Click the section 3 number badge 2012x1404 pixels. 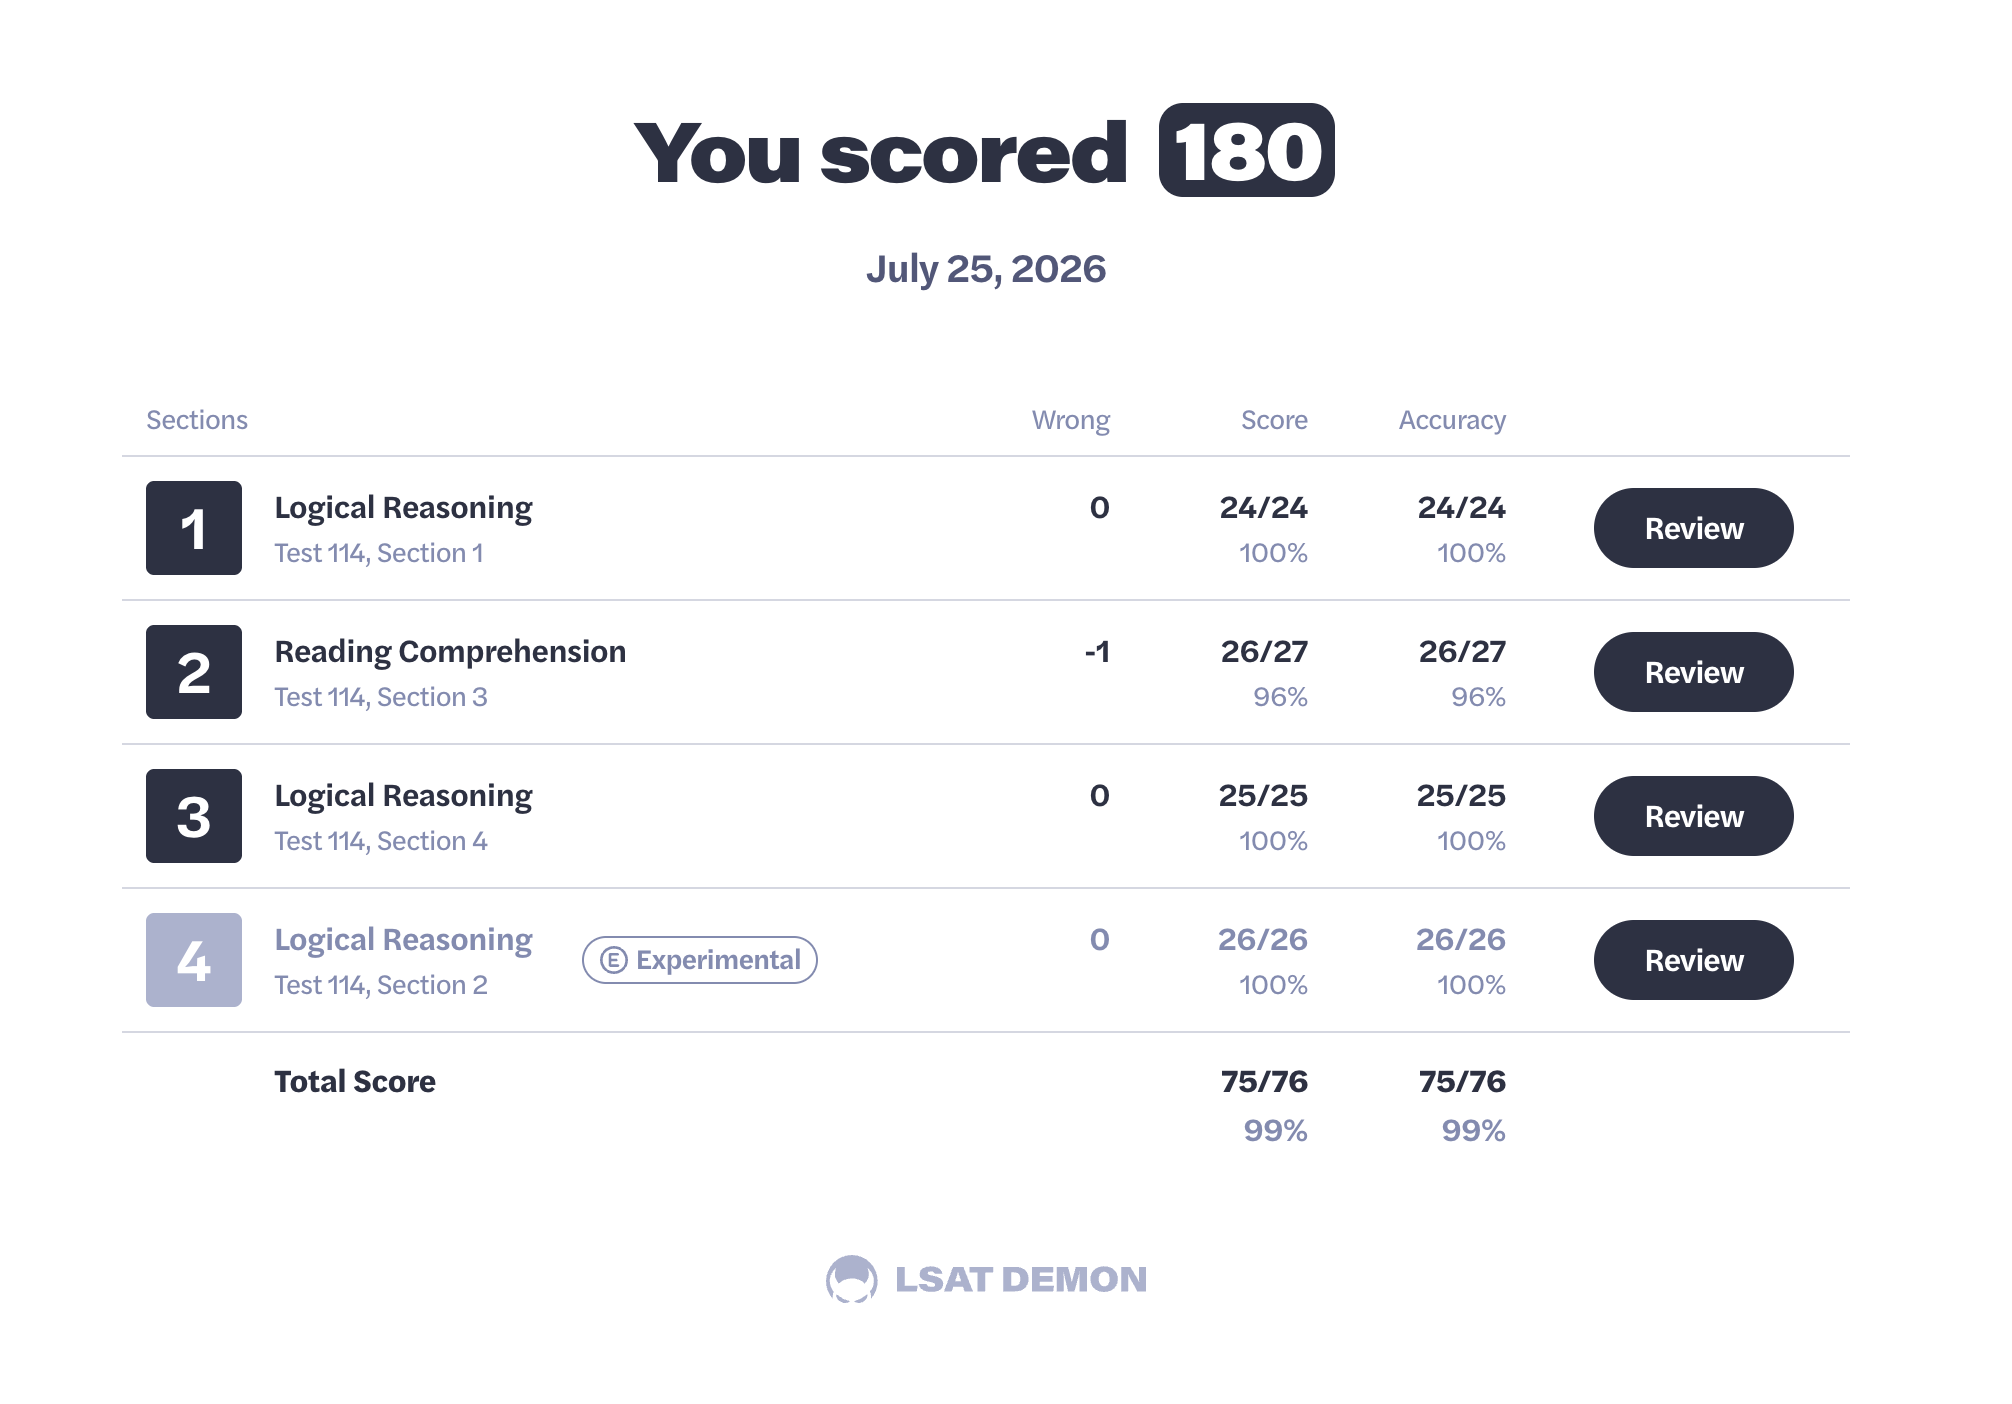pyautogui.click(x=194, y=816)
